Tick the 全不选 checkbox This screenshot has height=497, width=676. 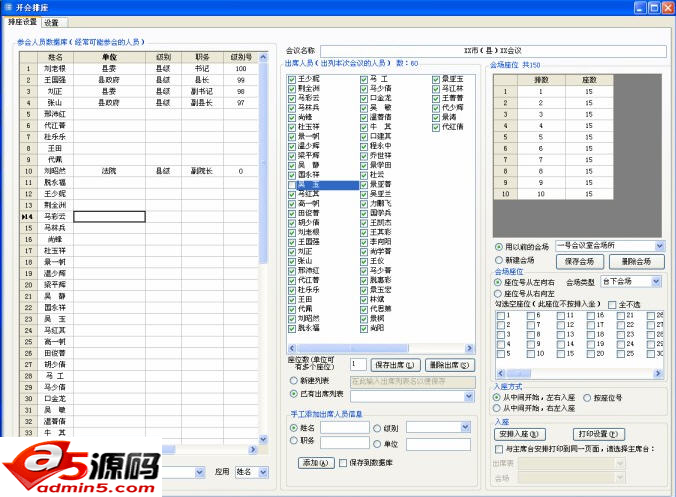[612, 305]
